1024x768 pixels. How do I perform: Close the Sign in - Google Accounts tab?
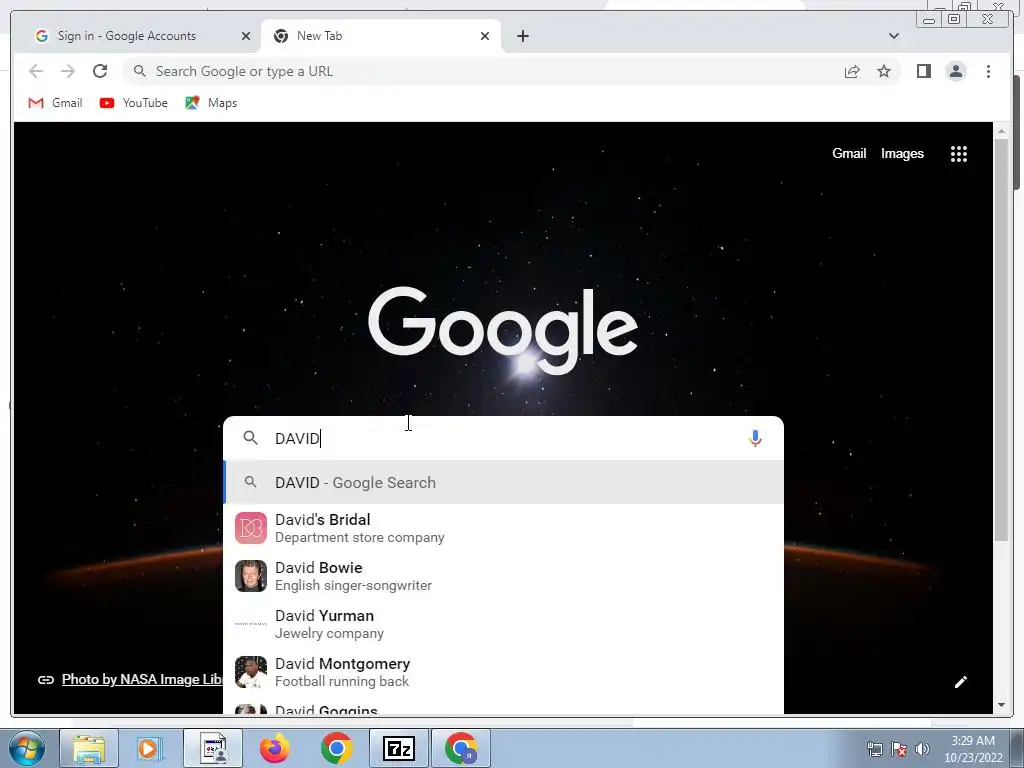coord(246,36)
